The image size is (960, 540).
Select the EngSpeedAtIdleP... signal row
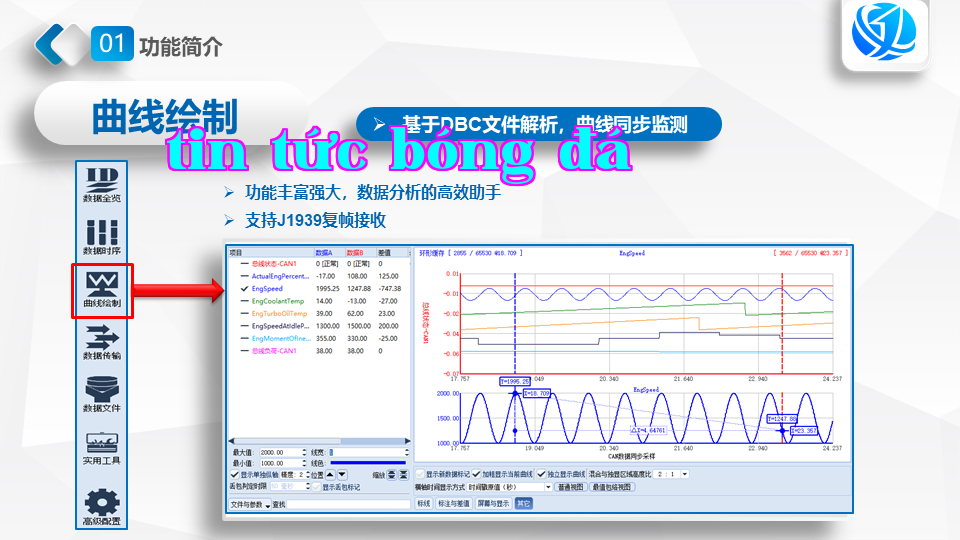point(318,326)
